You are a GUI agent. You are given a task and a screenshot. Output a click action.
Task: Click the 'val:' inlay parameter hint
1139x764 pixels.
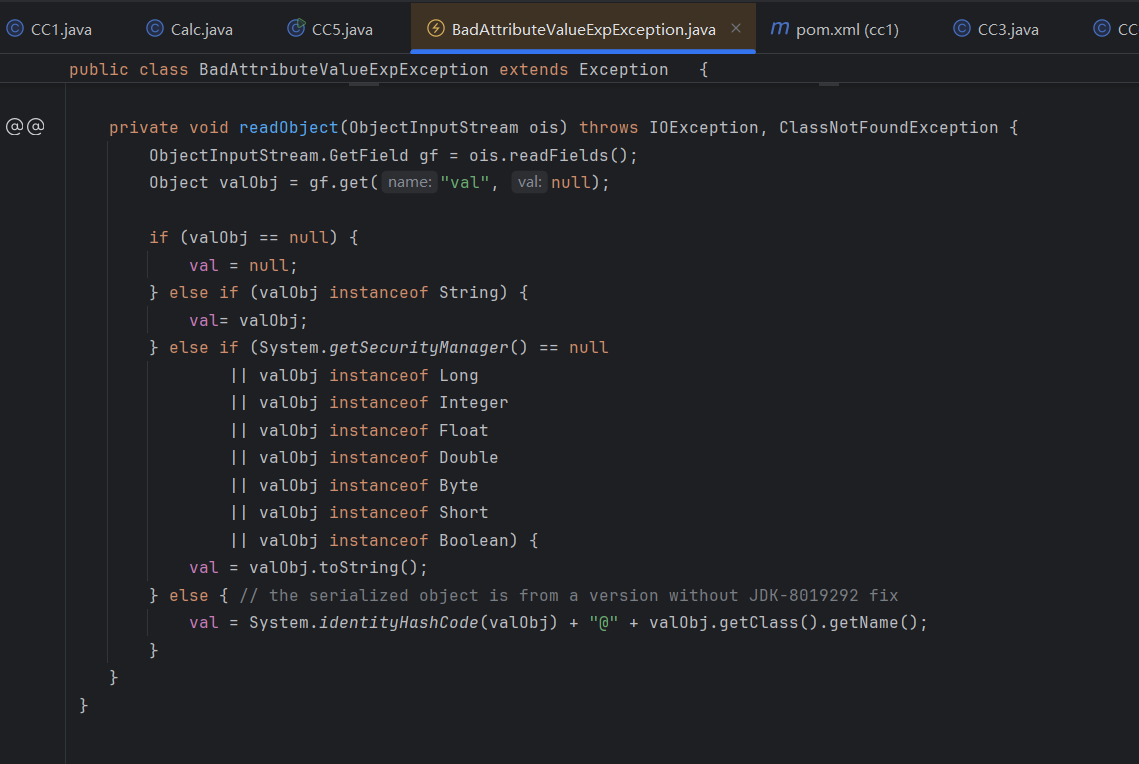[529, 183]
